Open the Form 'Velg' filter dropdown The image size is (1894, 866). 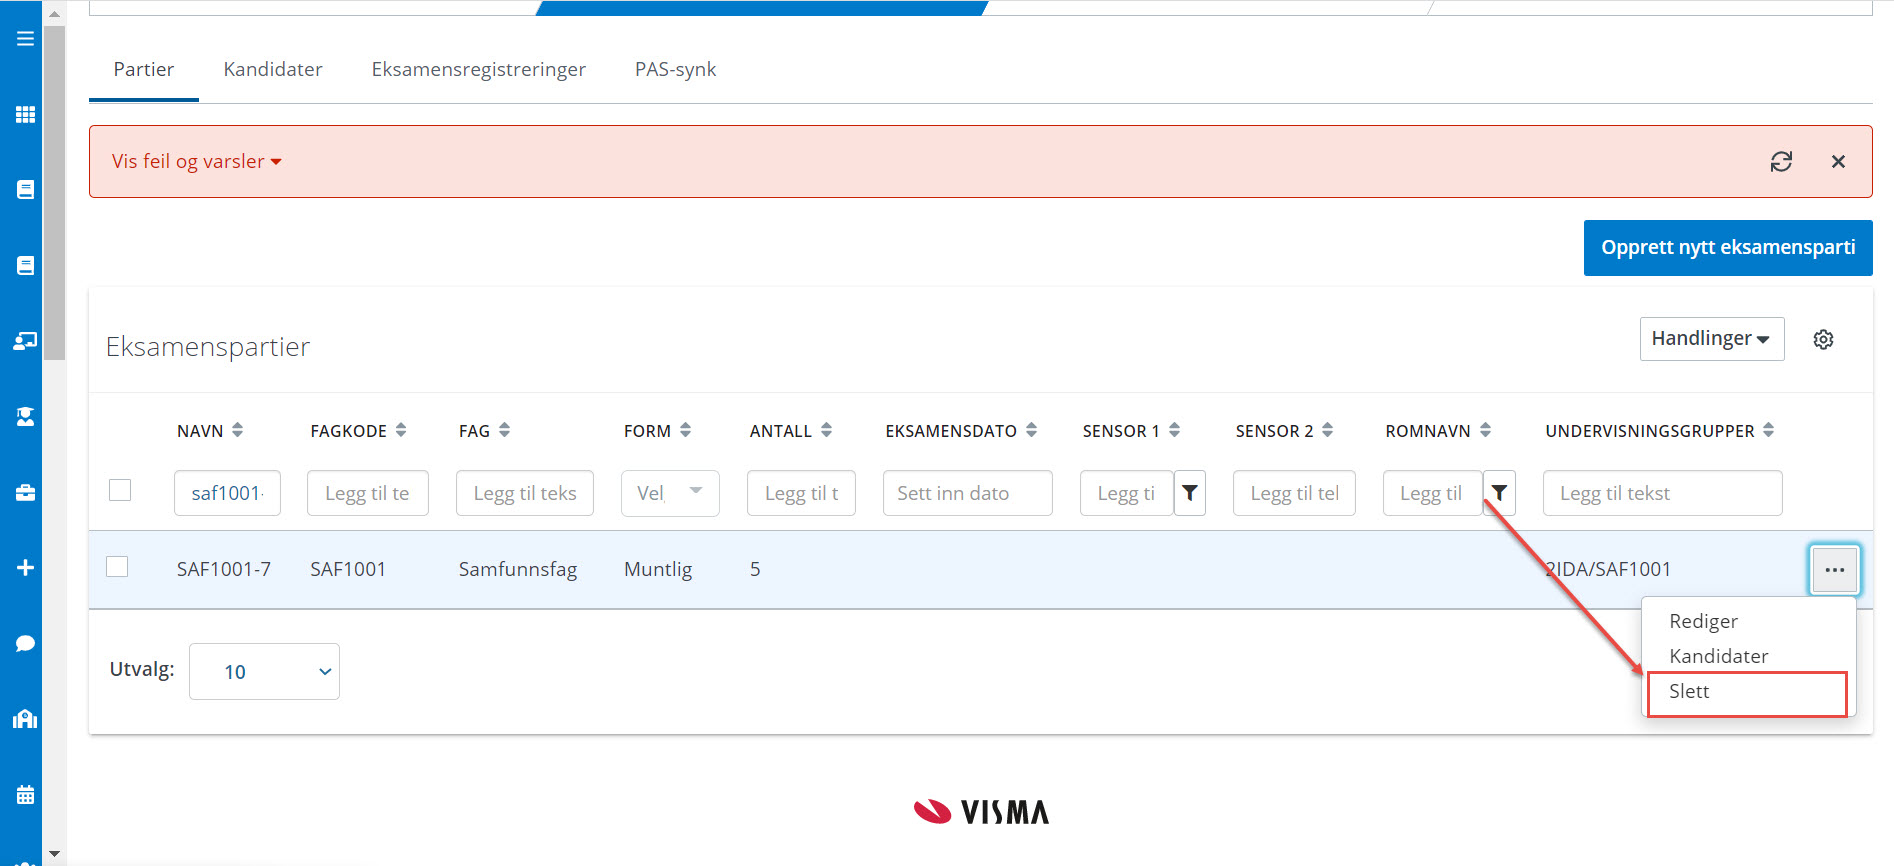[670, 493]
